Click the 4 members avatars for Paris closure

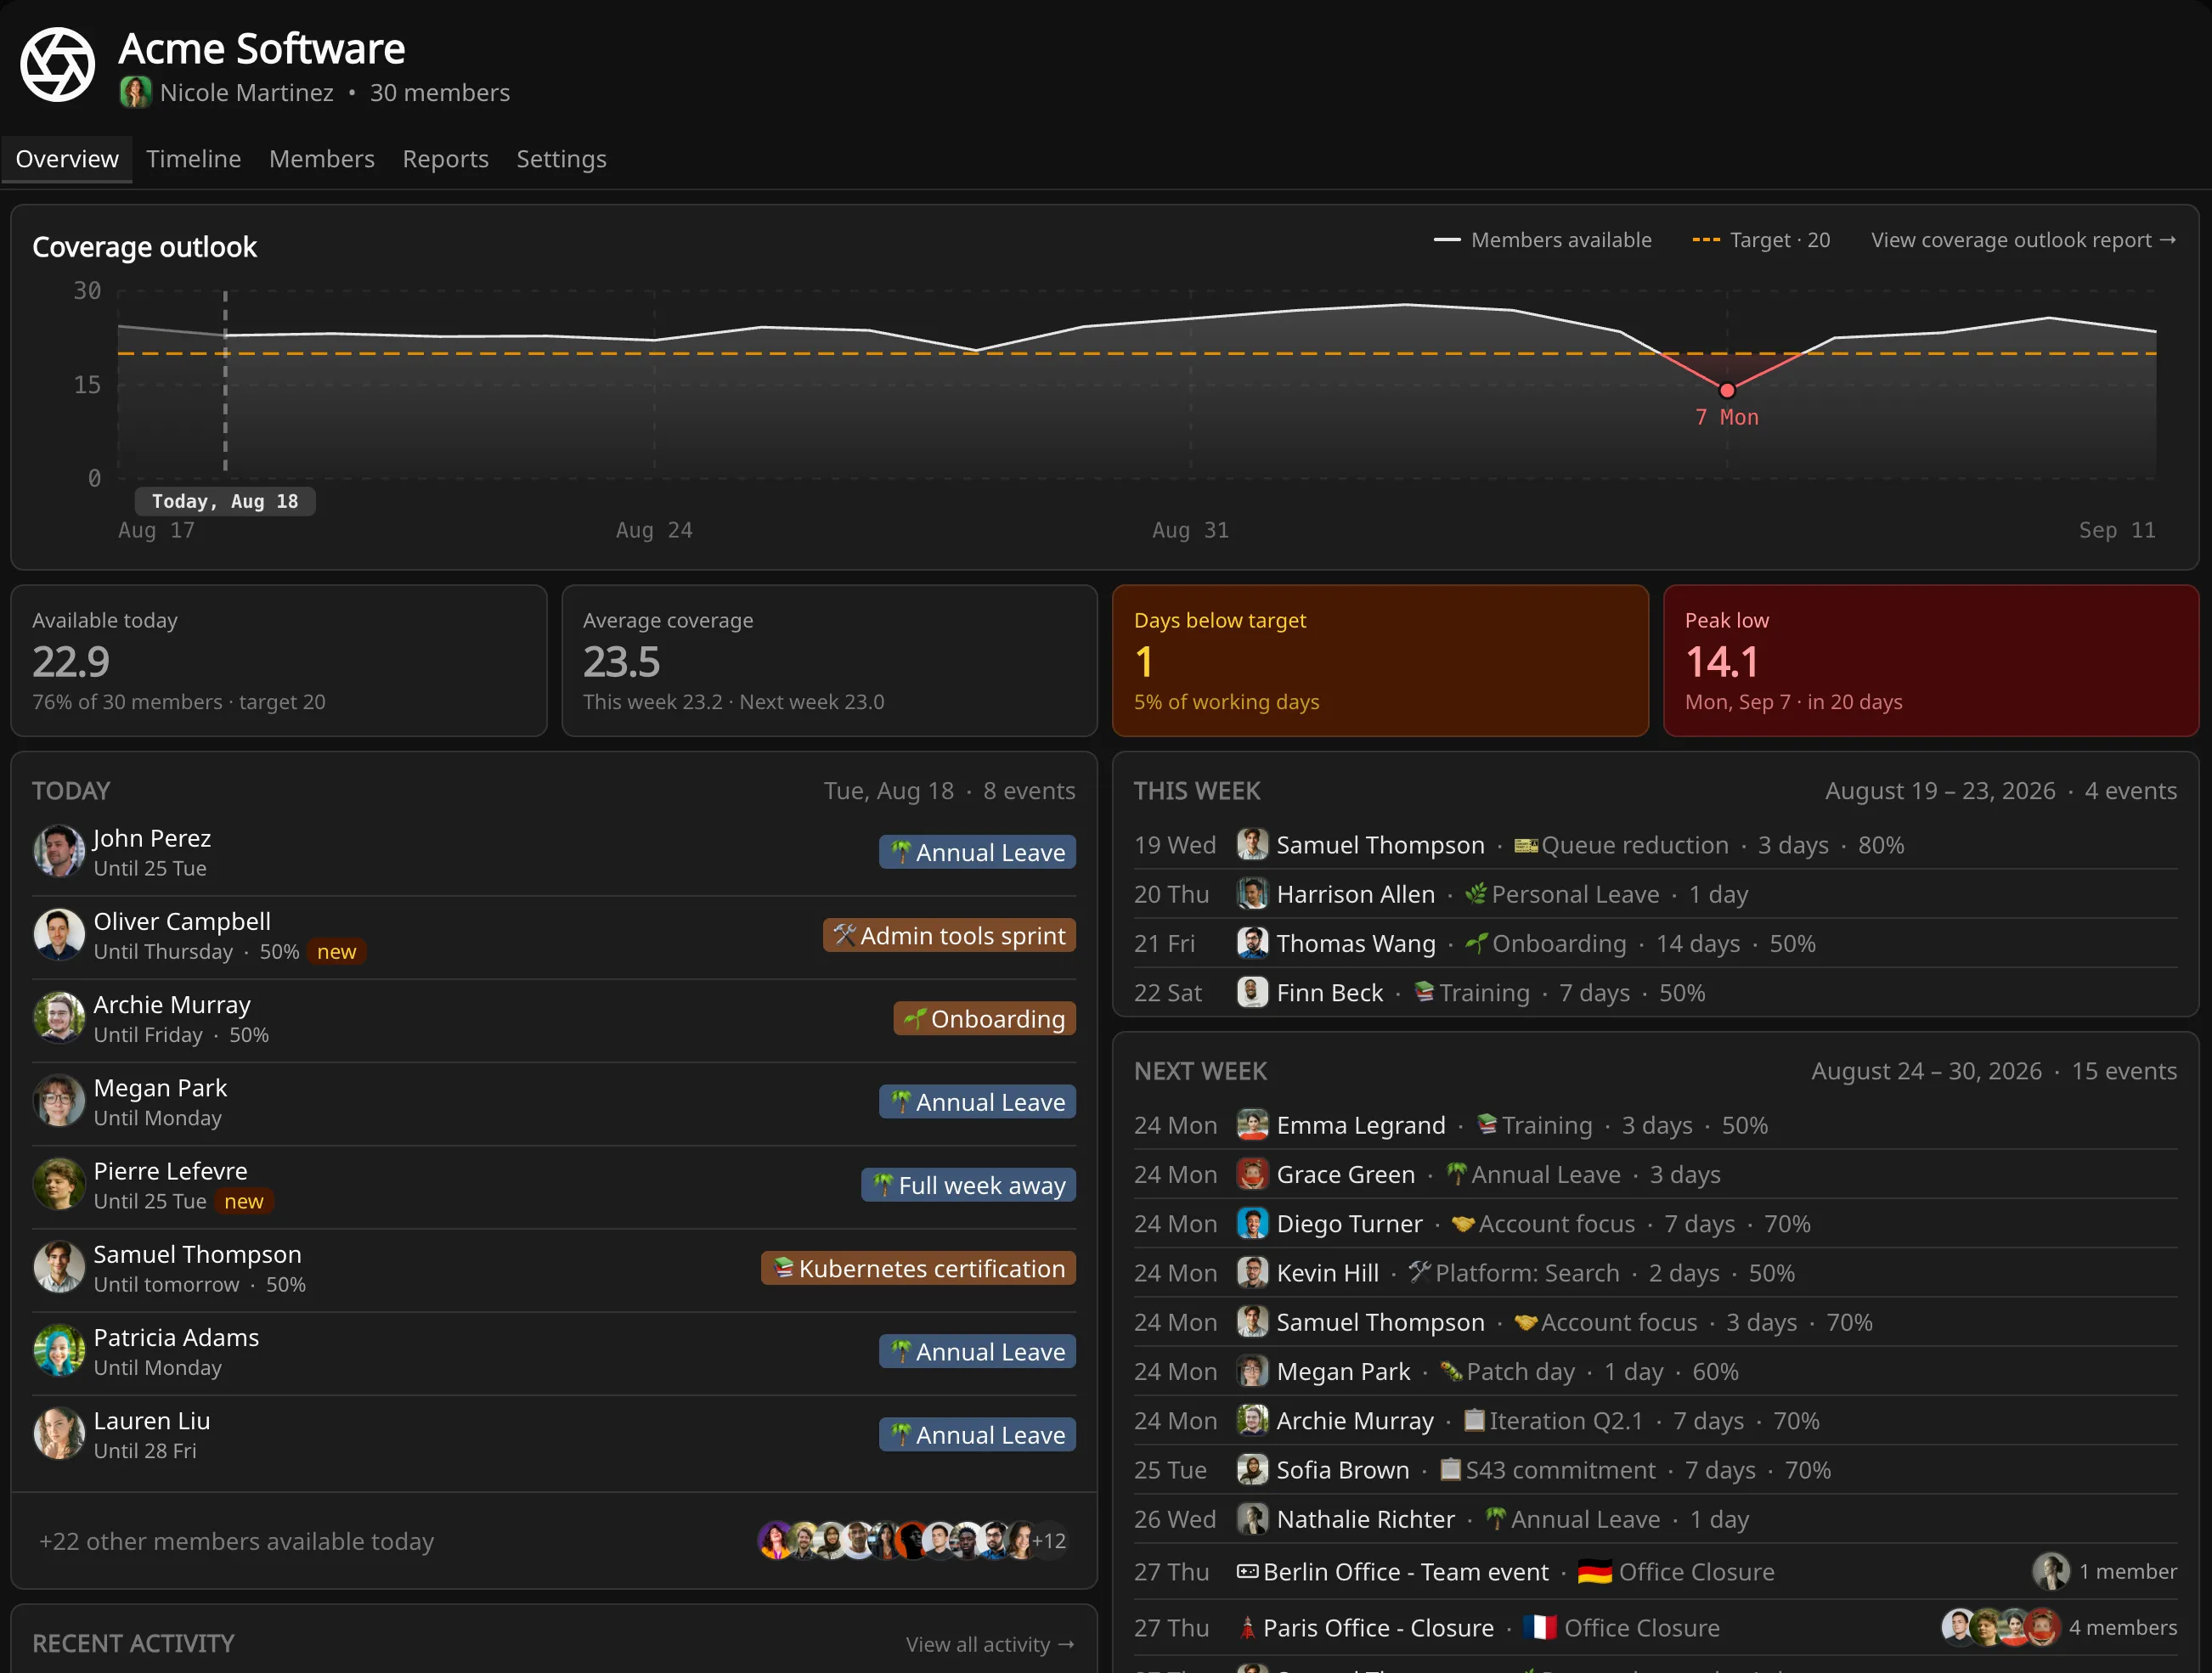point(2000,1628)
